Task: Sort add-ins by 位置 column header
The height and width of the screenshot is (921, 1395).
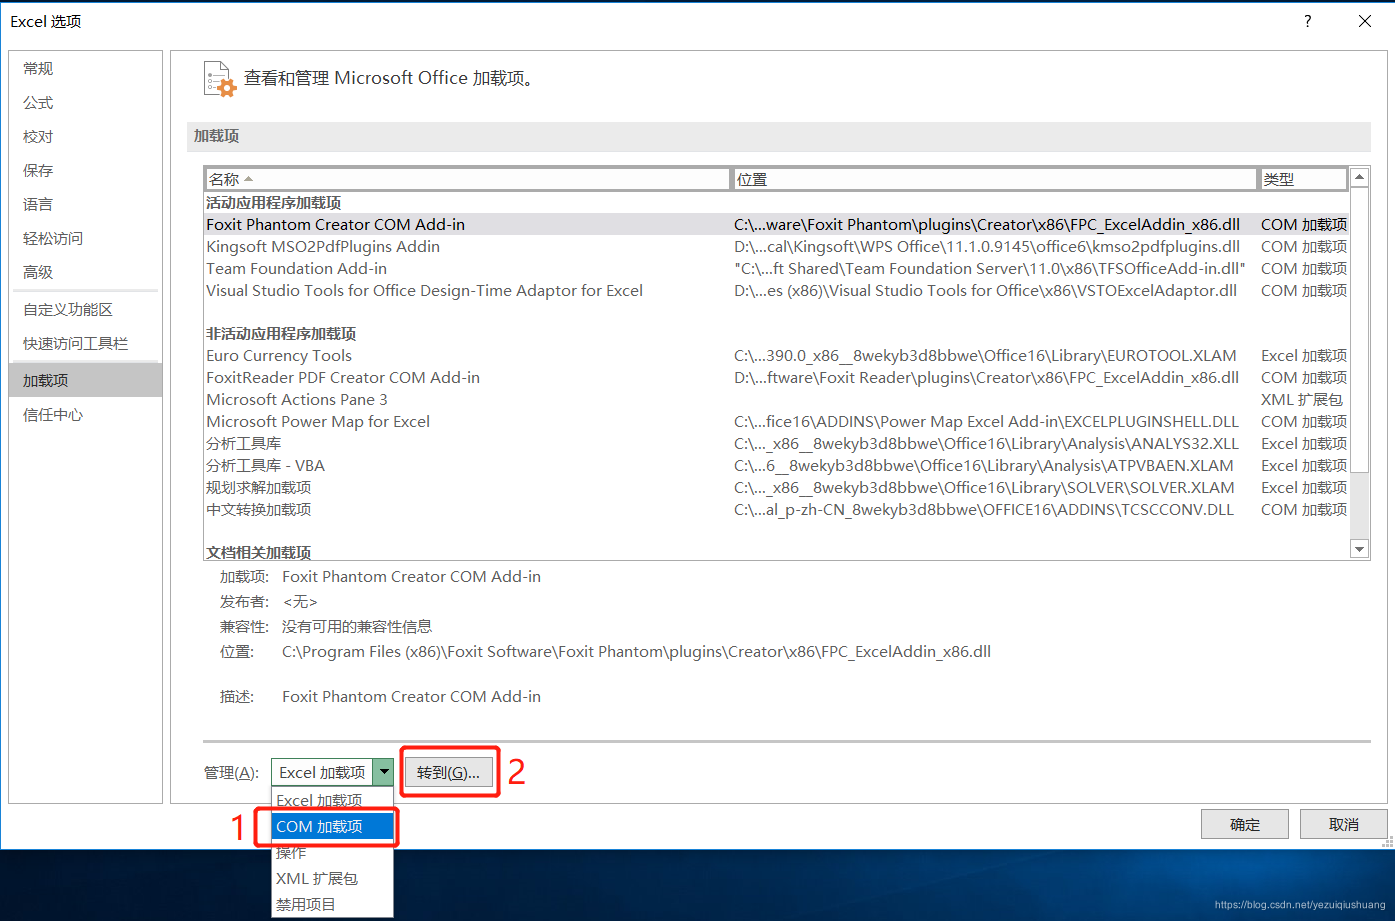Action: point(995,179)
